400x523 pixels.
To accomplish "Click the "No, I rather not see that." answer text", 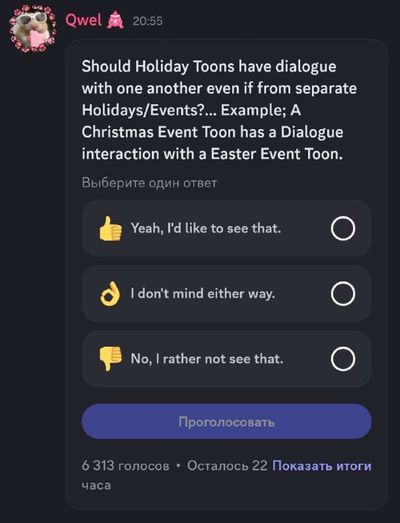I will pos(207,359).
